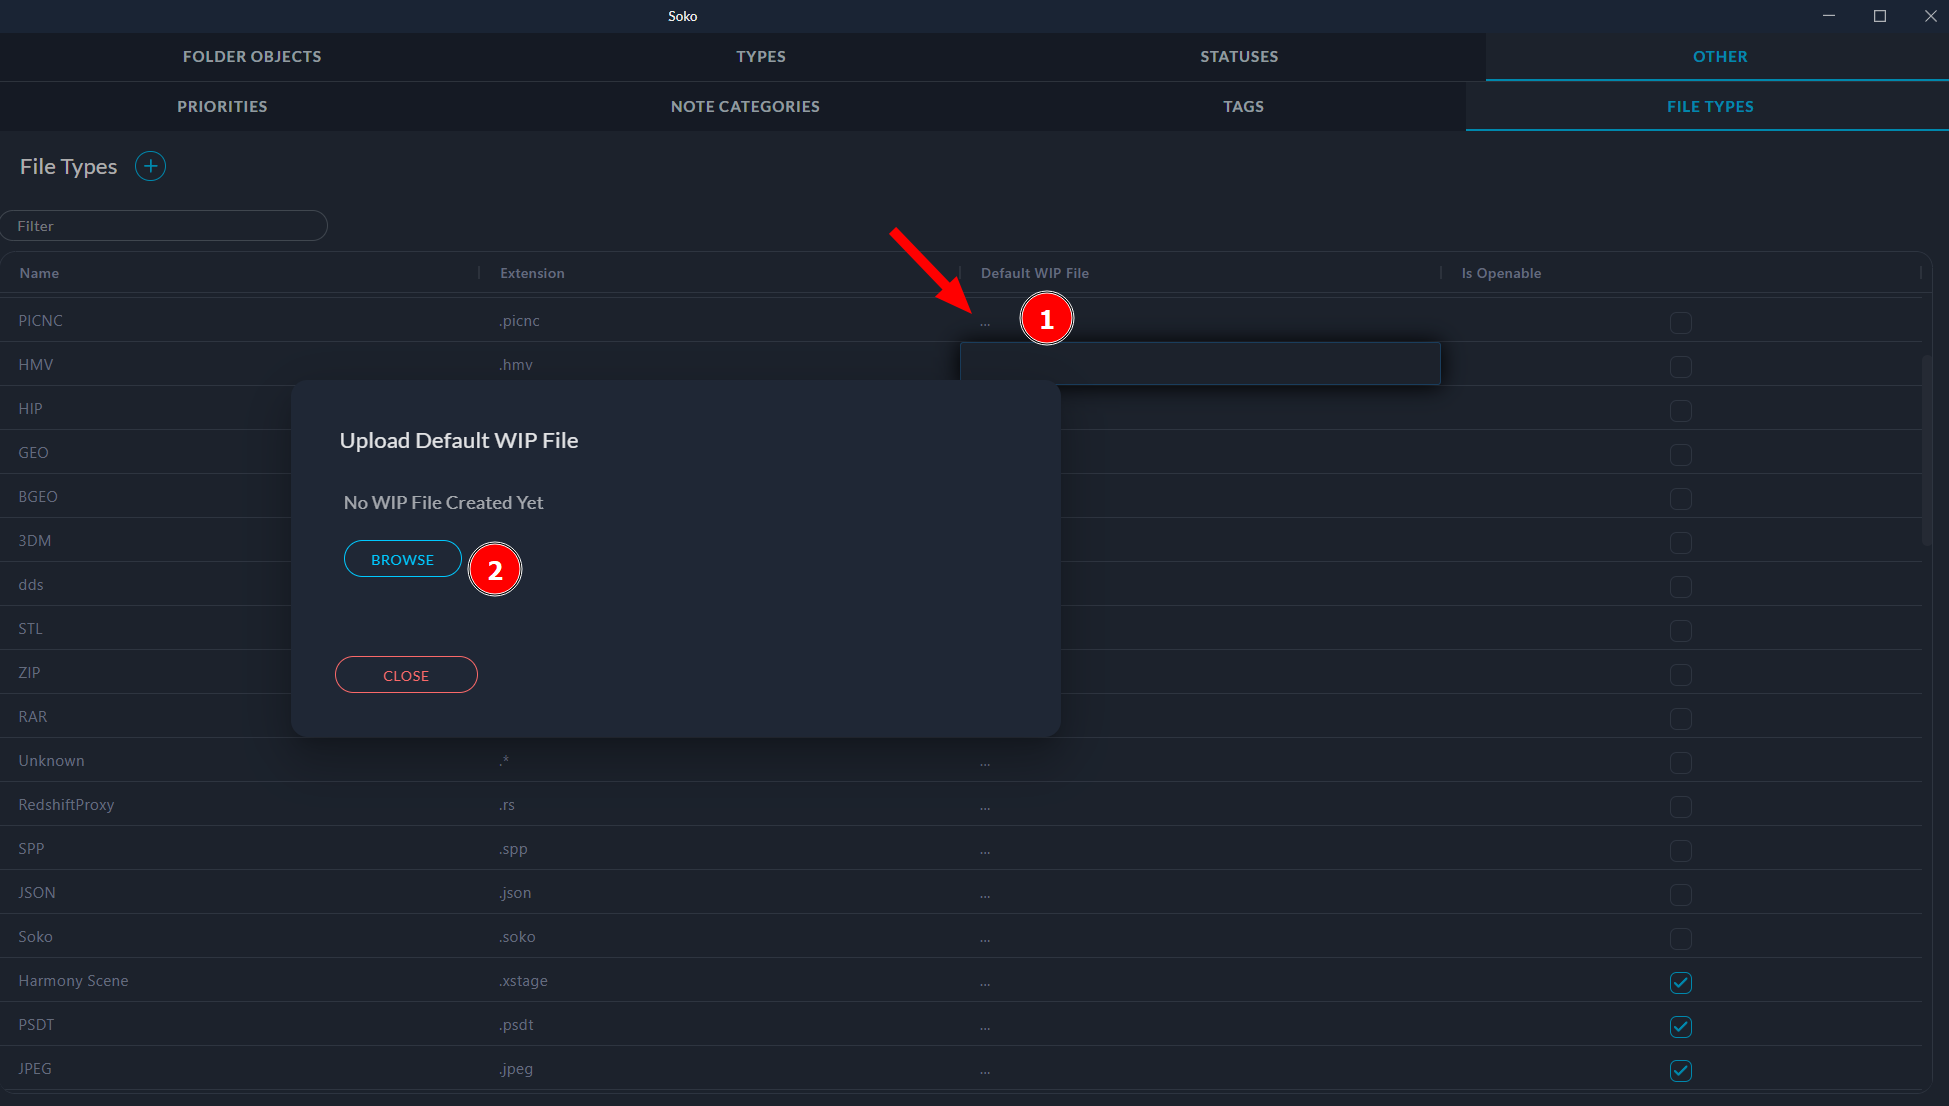Click the Default WIP File column header

(x=1035, y=273)
